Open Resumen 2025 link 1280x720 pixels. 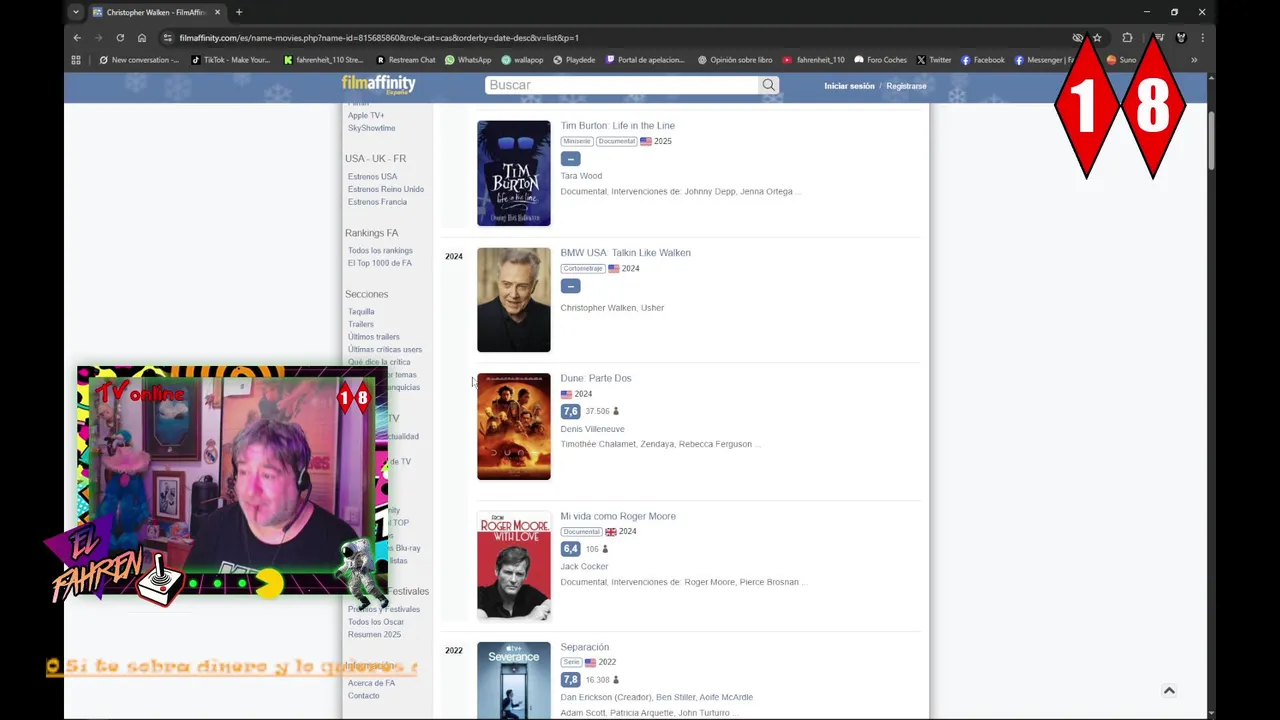[374, 634]
